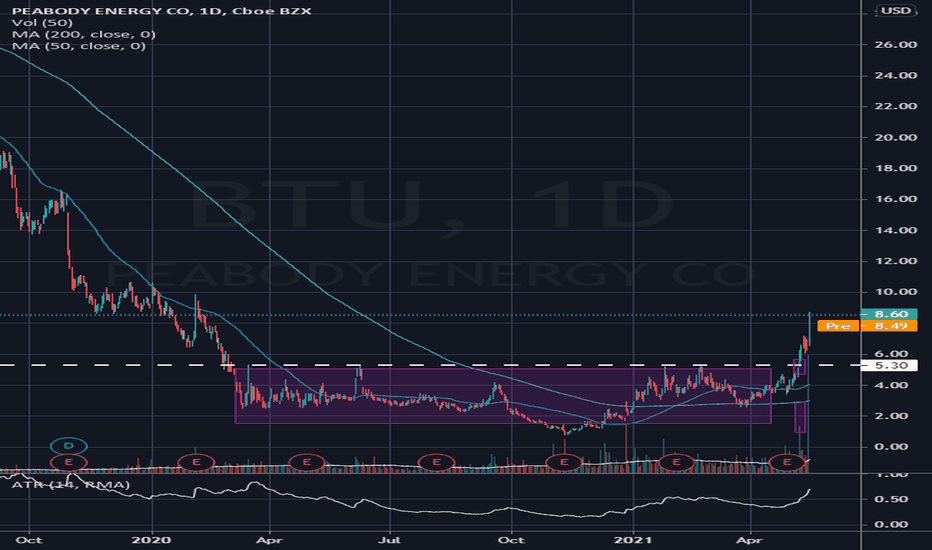The height and width of the screenshot is (550, 932).
Task: Click the D dividend marker
Action: point(69,445)
